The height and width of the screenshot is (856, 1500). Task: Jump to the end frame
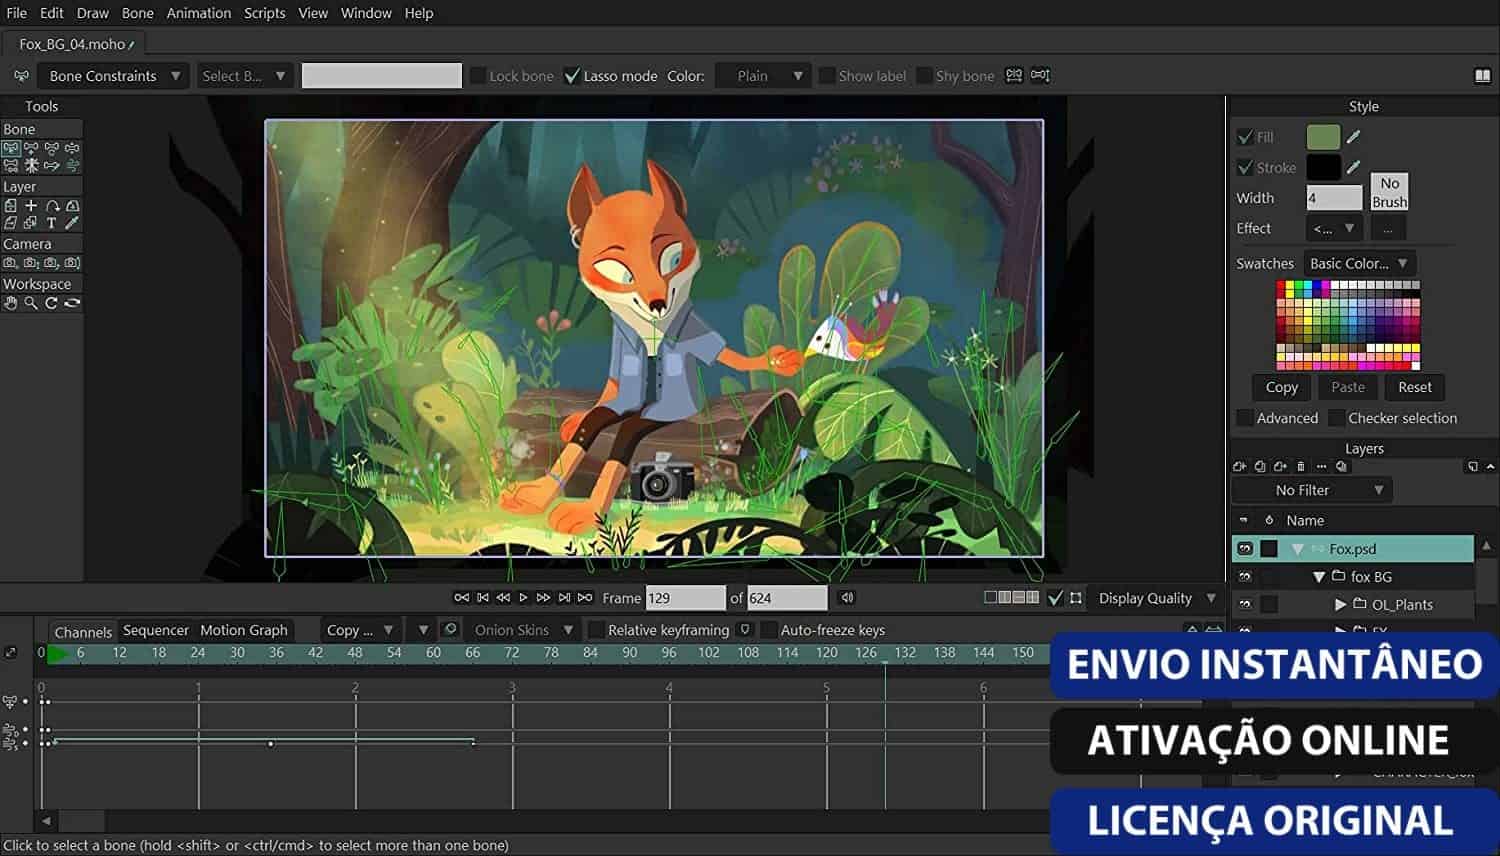[x=585, y=598]
